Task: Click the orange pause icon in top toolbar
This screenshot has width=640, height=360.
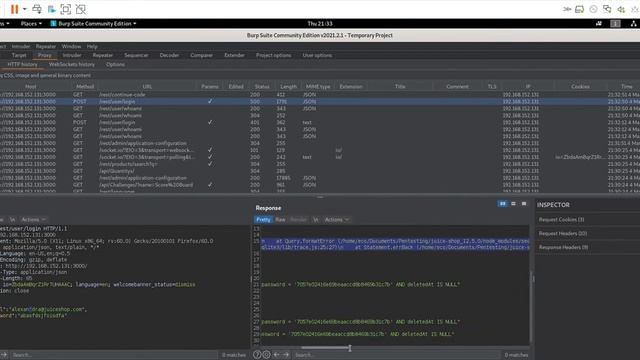Action: pos(14,9)
